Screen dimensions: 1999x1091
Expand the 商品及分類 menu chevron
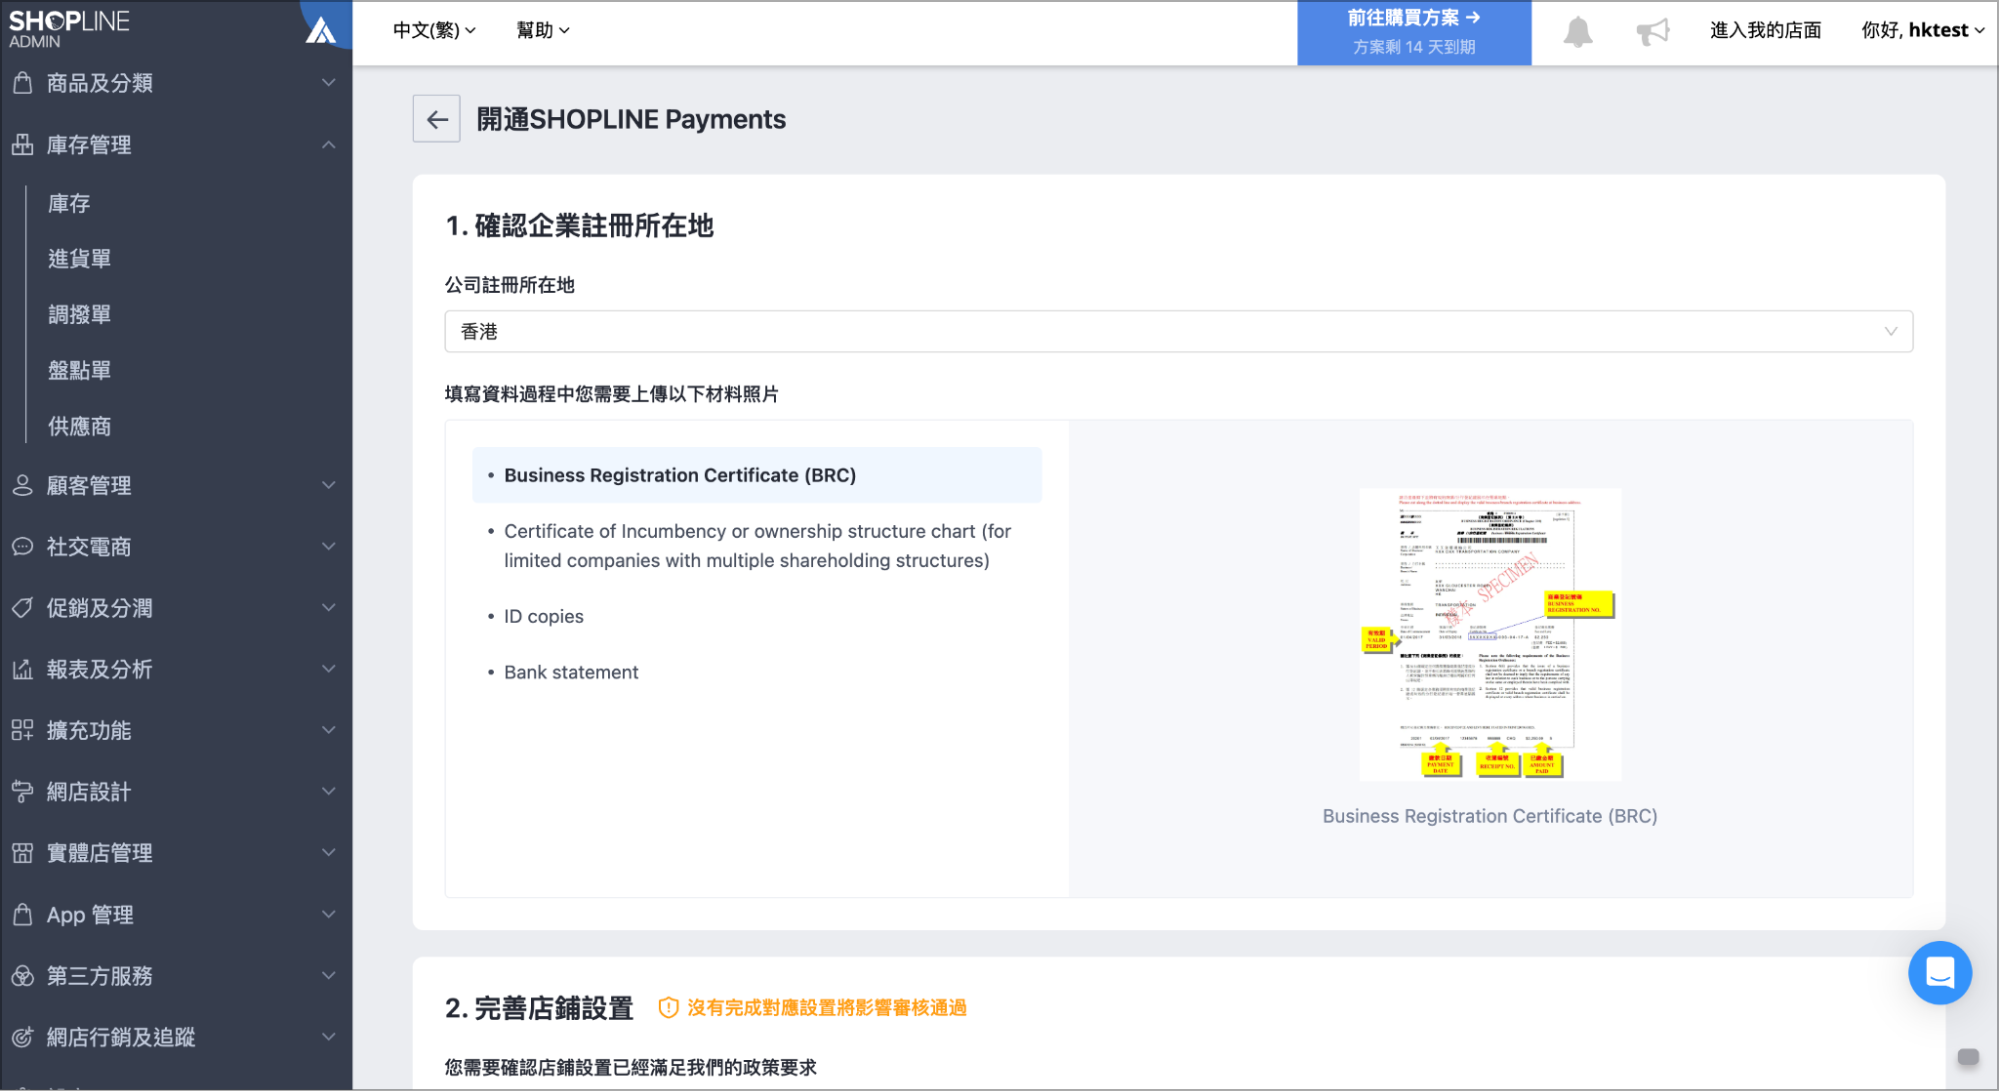[x=328, y=83]
